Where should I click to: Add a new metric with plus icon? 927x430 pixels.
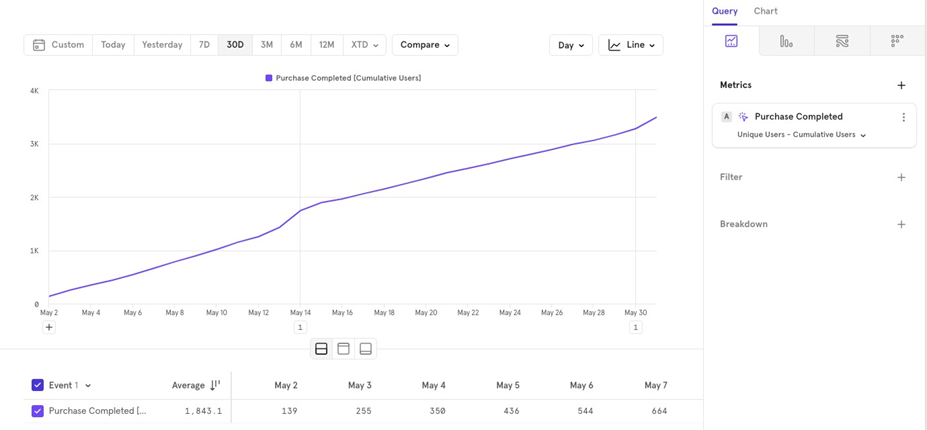tap(901, 86)
